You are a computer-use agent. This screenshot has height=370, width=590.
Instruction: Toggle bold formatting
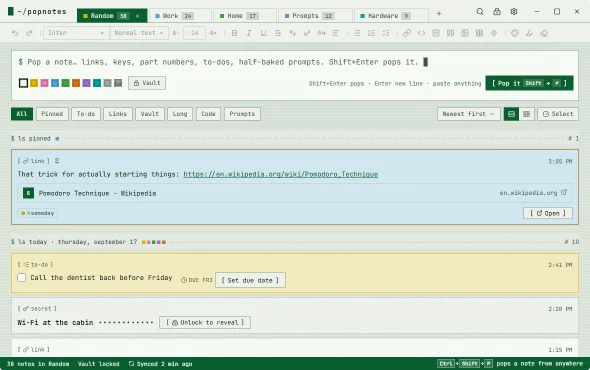(x=234, y=33)
